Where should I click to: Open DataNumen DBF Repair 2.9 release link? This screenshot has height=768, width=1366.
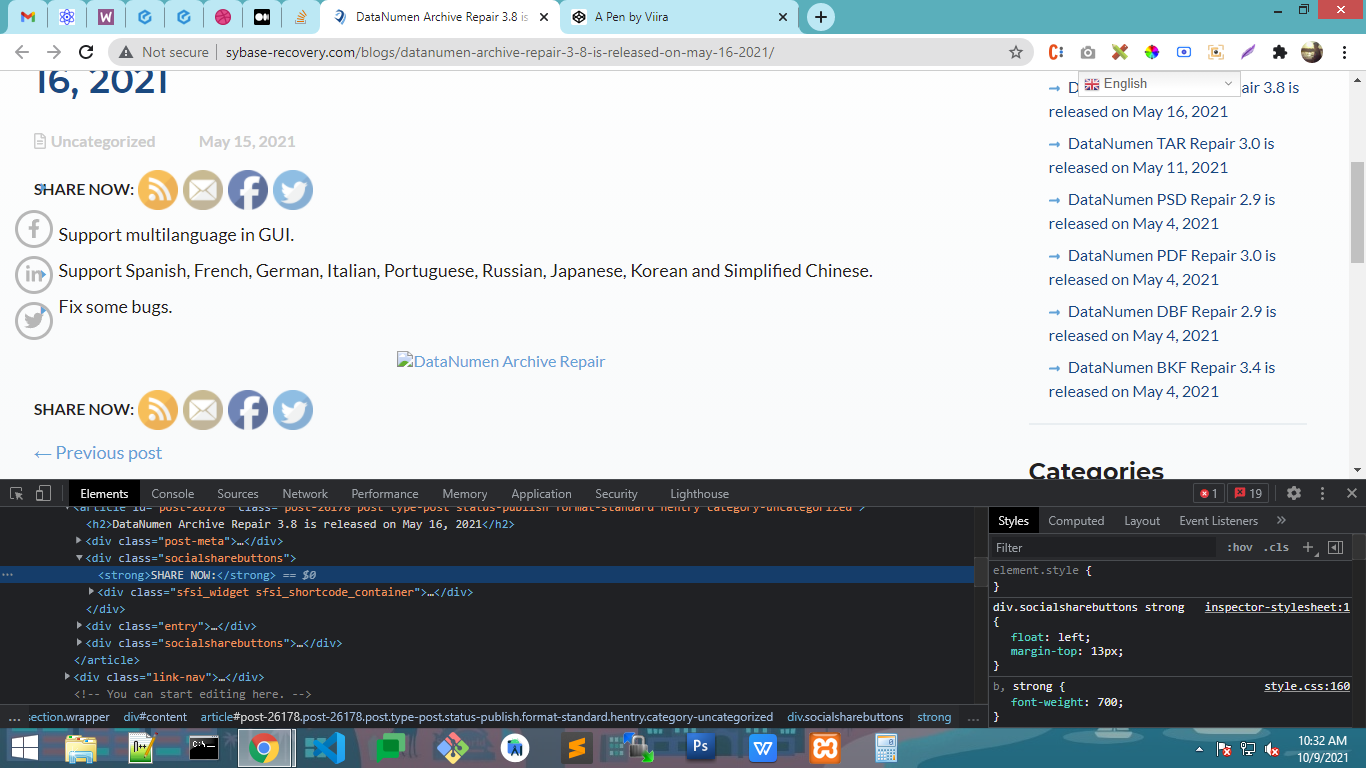coord(1162,323)
